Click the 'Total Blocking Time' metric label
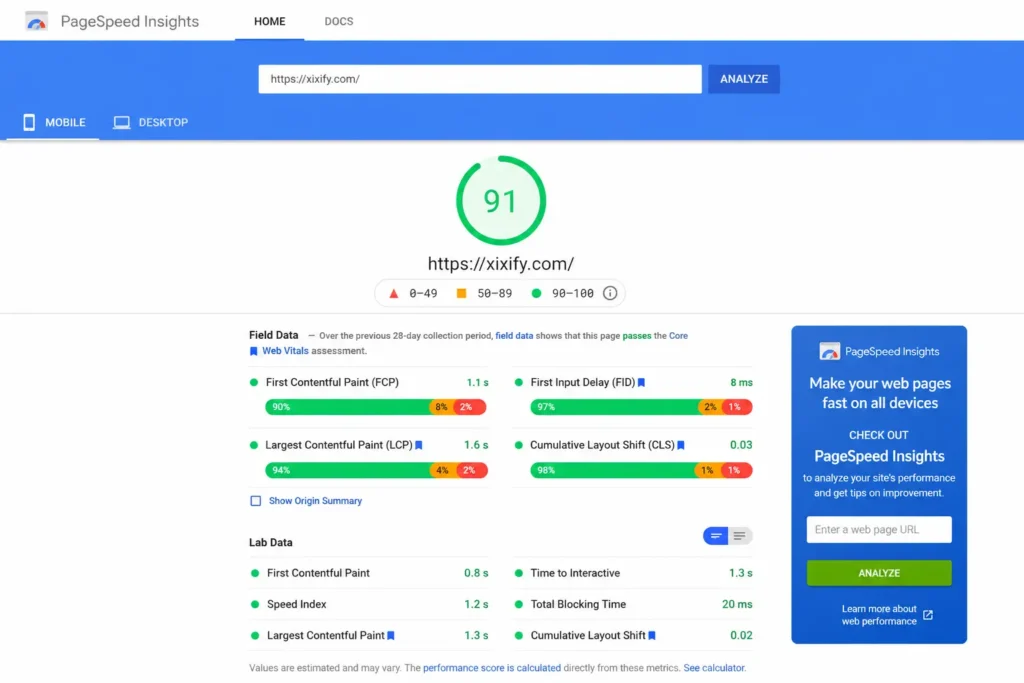This screenshot has width=1024, height=683. pyautogui.click(x=578, y=605)
